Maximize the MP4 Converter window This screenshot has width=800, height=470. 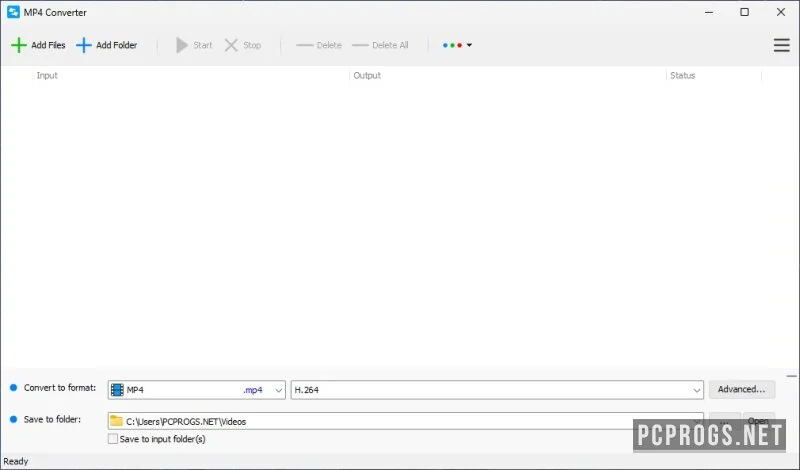point(744,12)
